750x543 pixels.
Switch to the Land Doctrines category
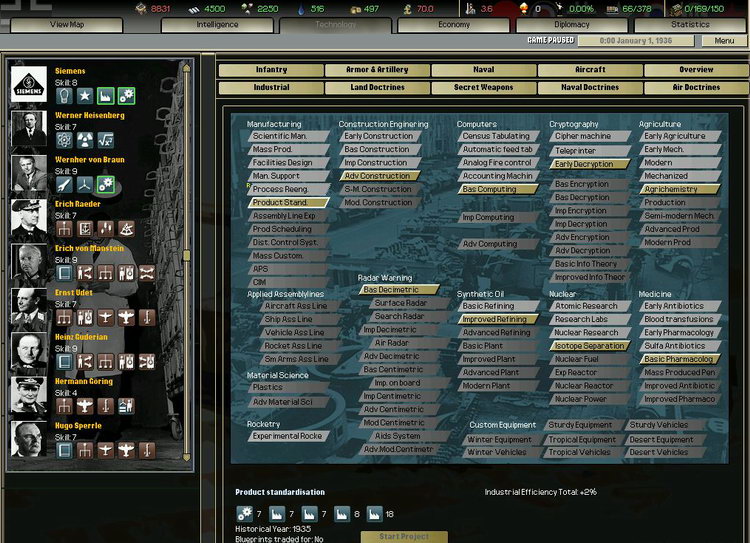tap(377, 88)
